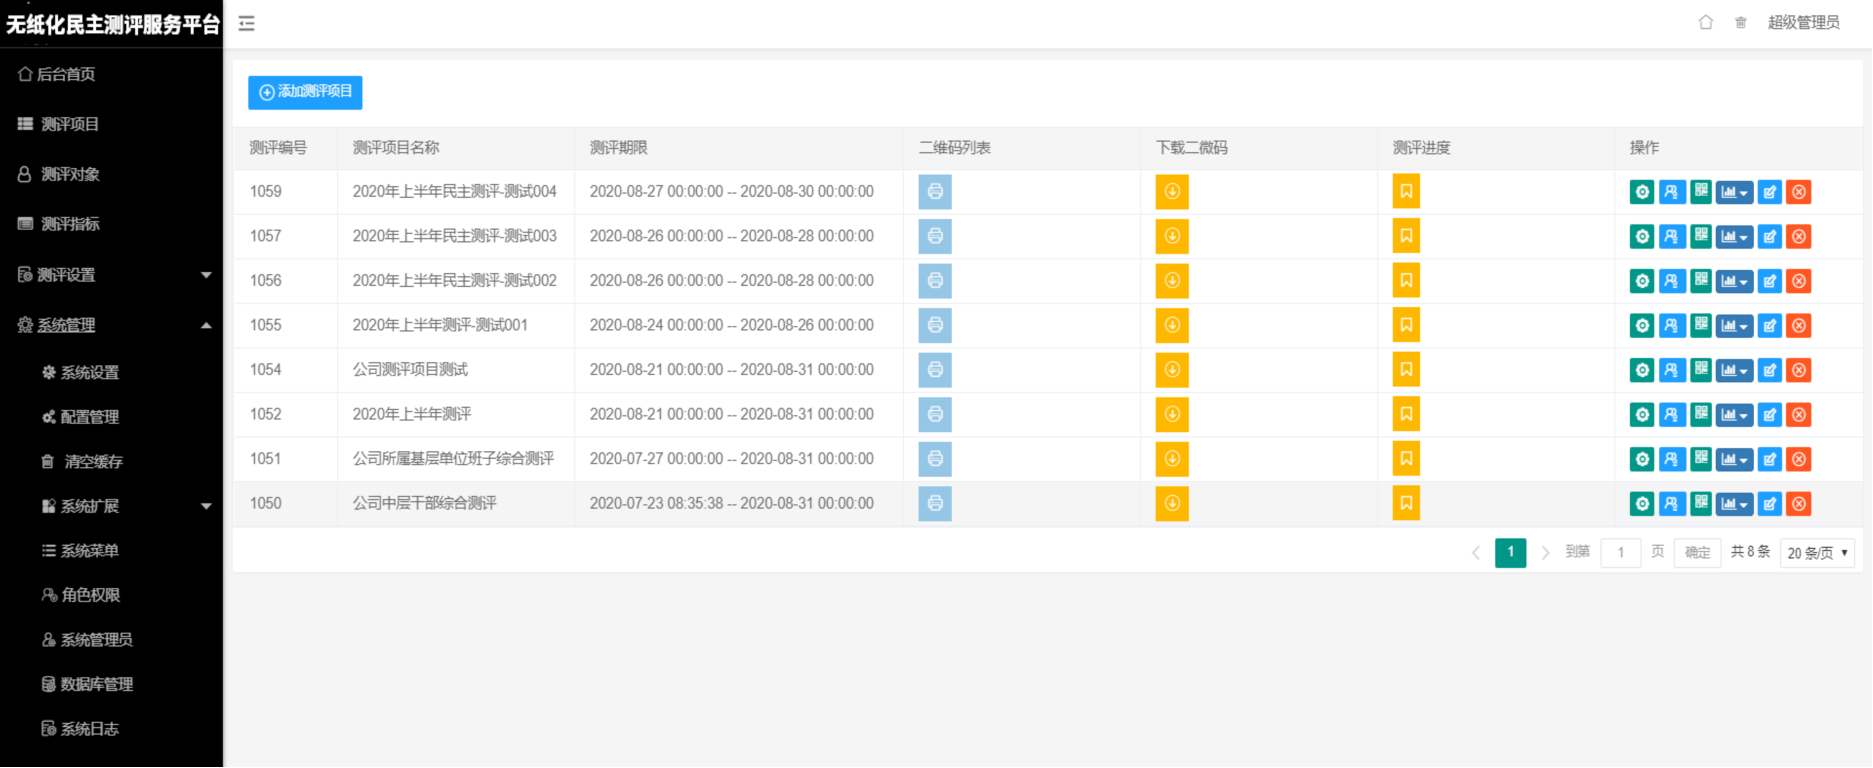View evaluation progress bookmark for project 1050
This screenshot has height=768, width=1873.
click(1406, 503)
